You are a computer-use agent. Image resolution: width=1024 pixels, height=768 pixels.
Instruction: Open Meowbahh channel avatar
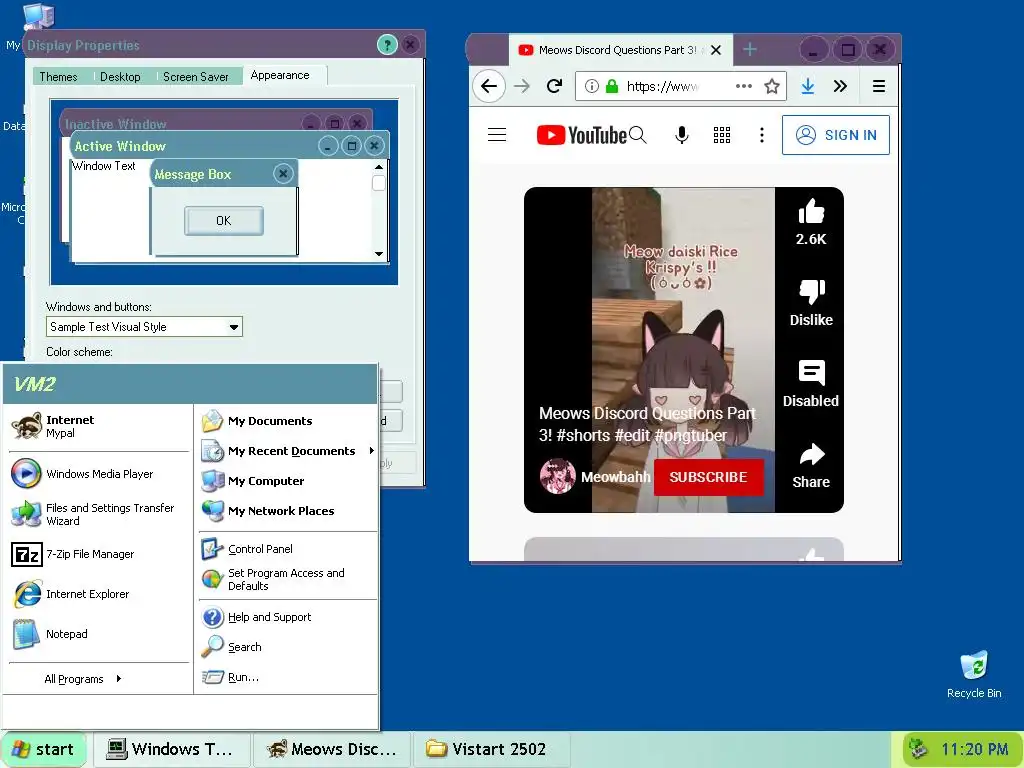(558, 477)
